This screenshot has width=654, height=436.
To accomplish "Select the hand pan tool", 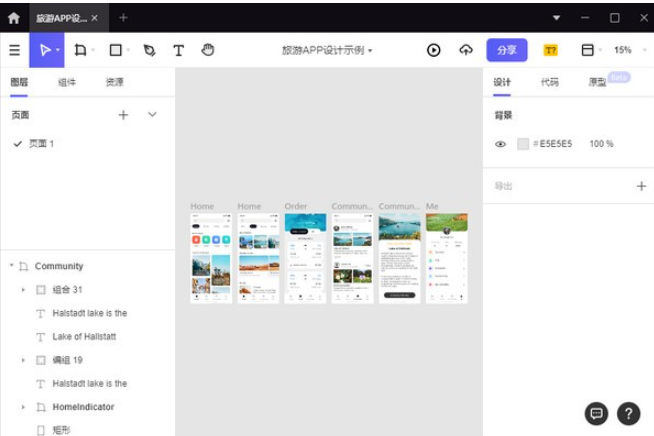I will [208, 50].
